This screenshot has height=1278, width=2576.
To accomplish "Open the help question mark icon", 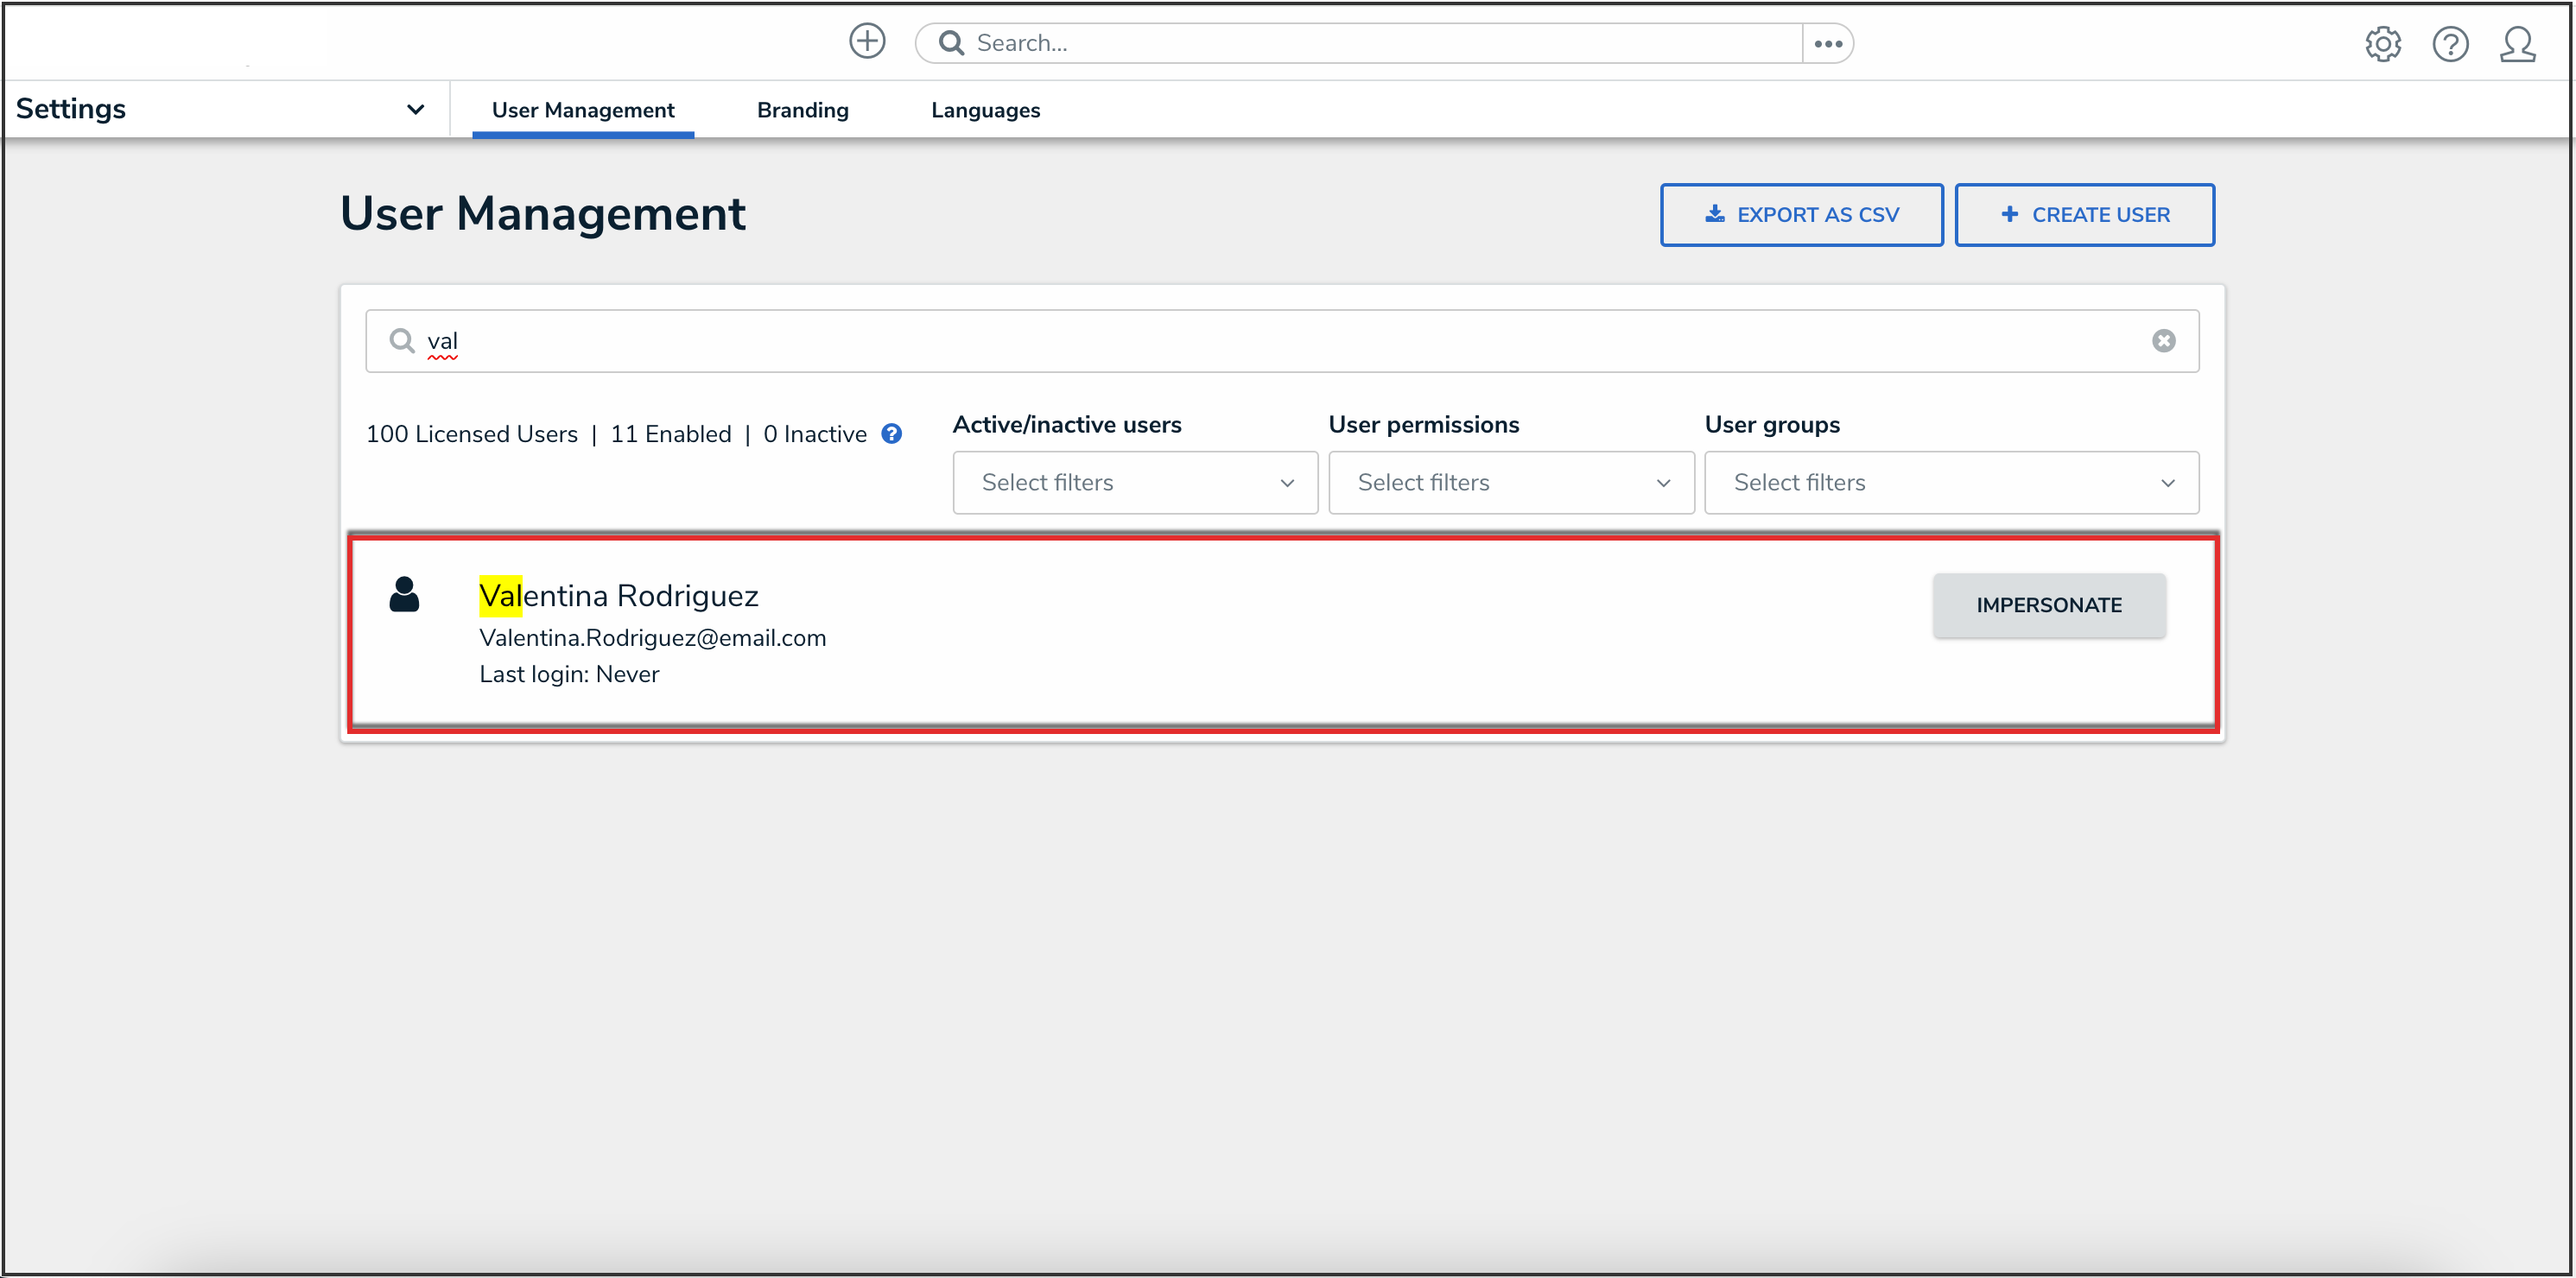I will 2450,44.
